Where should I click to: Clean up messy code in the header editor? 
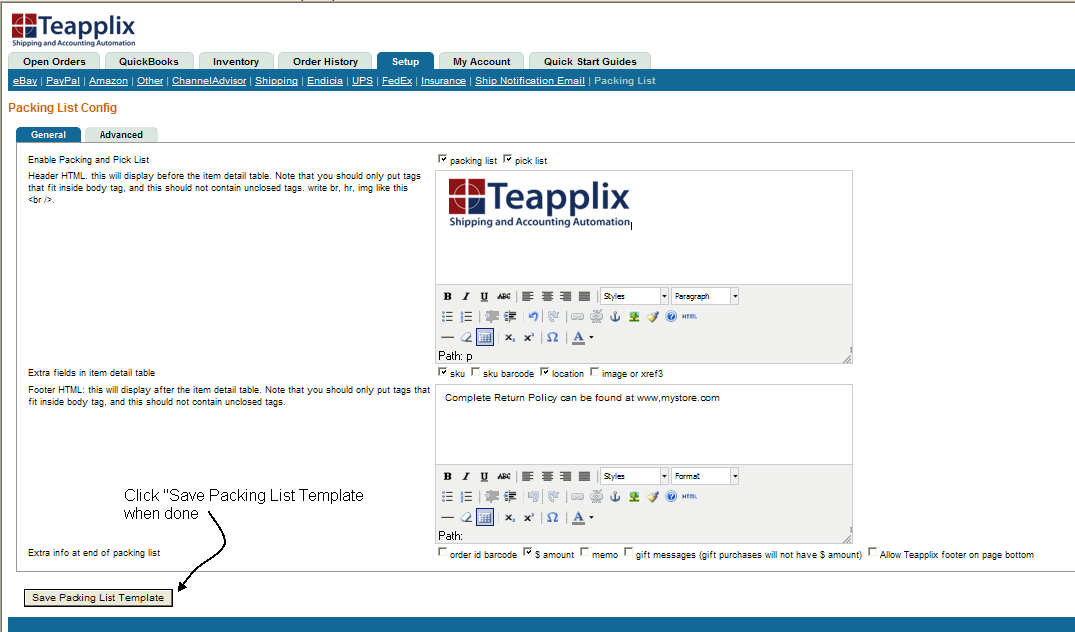pos(652,317)
